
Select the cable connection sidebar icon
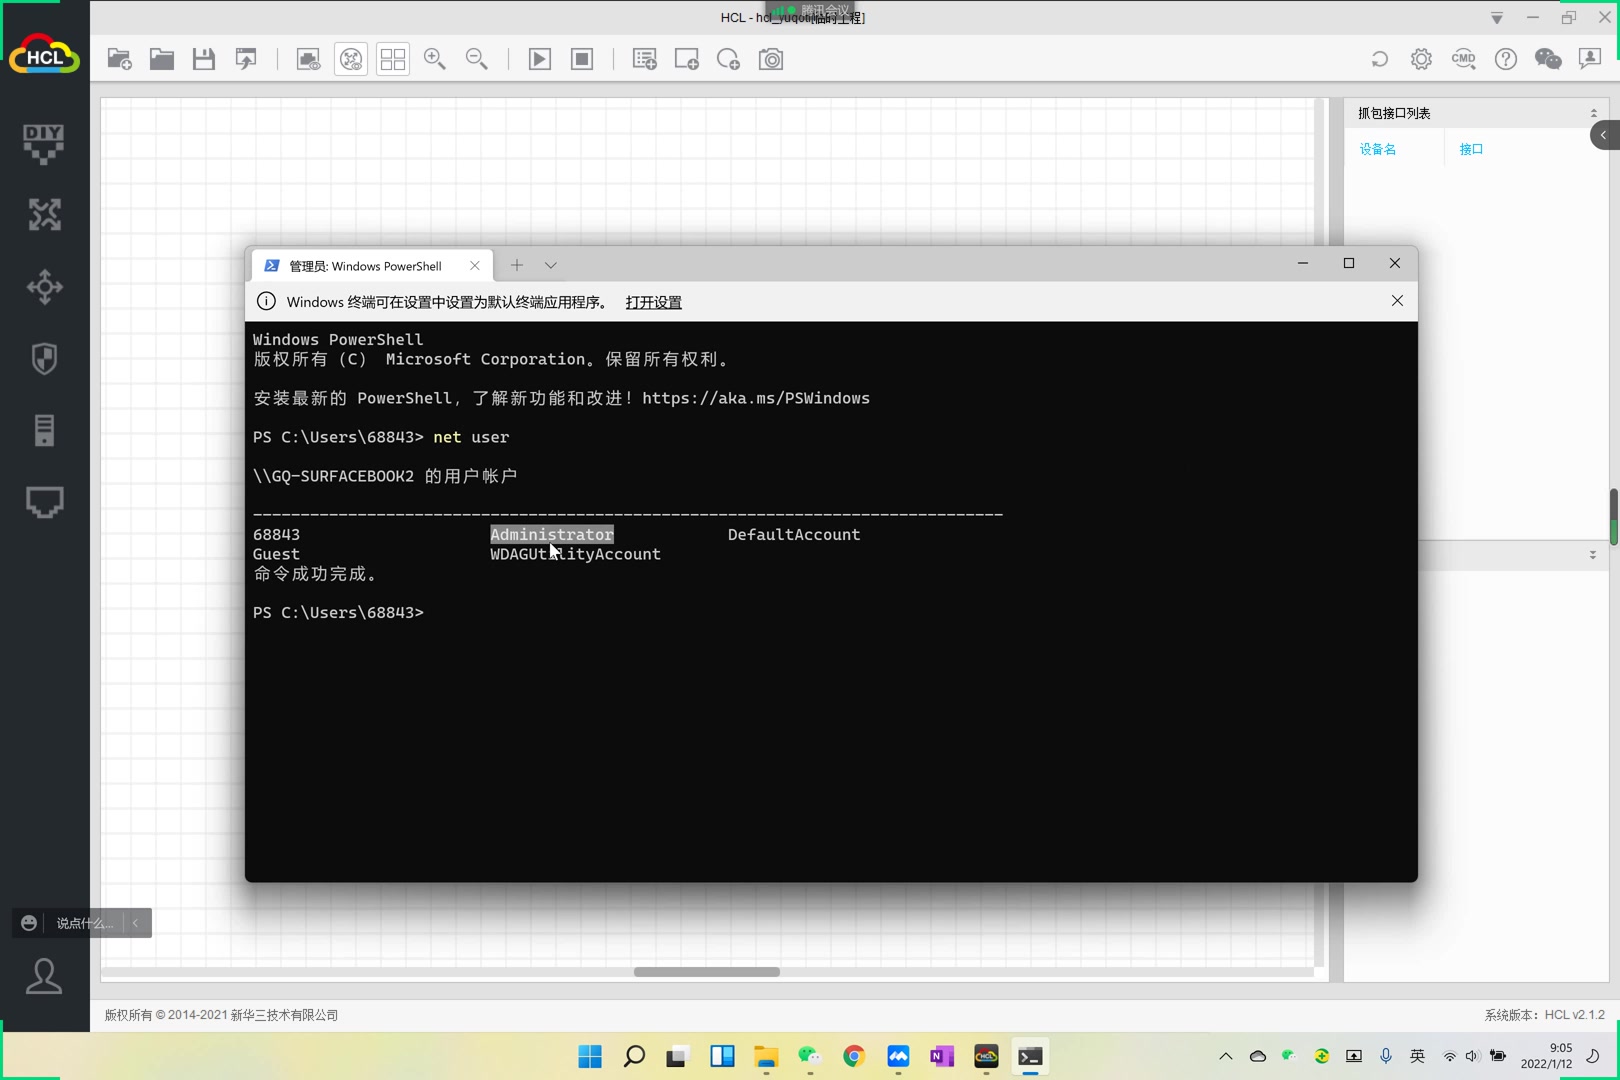pos(44,502)
